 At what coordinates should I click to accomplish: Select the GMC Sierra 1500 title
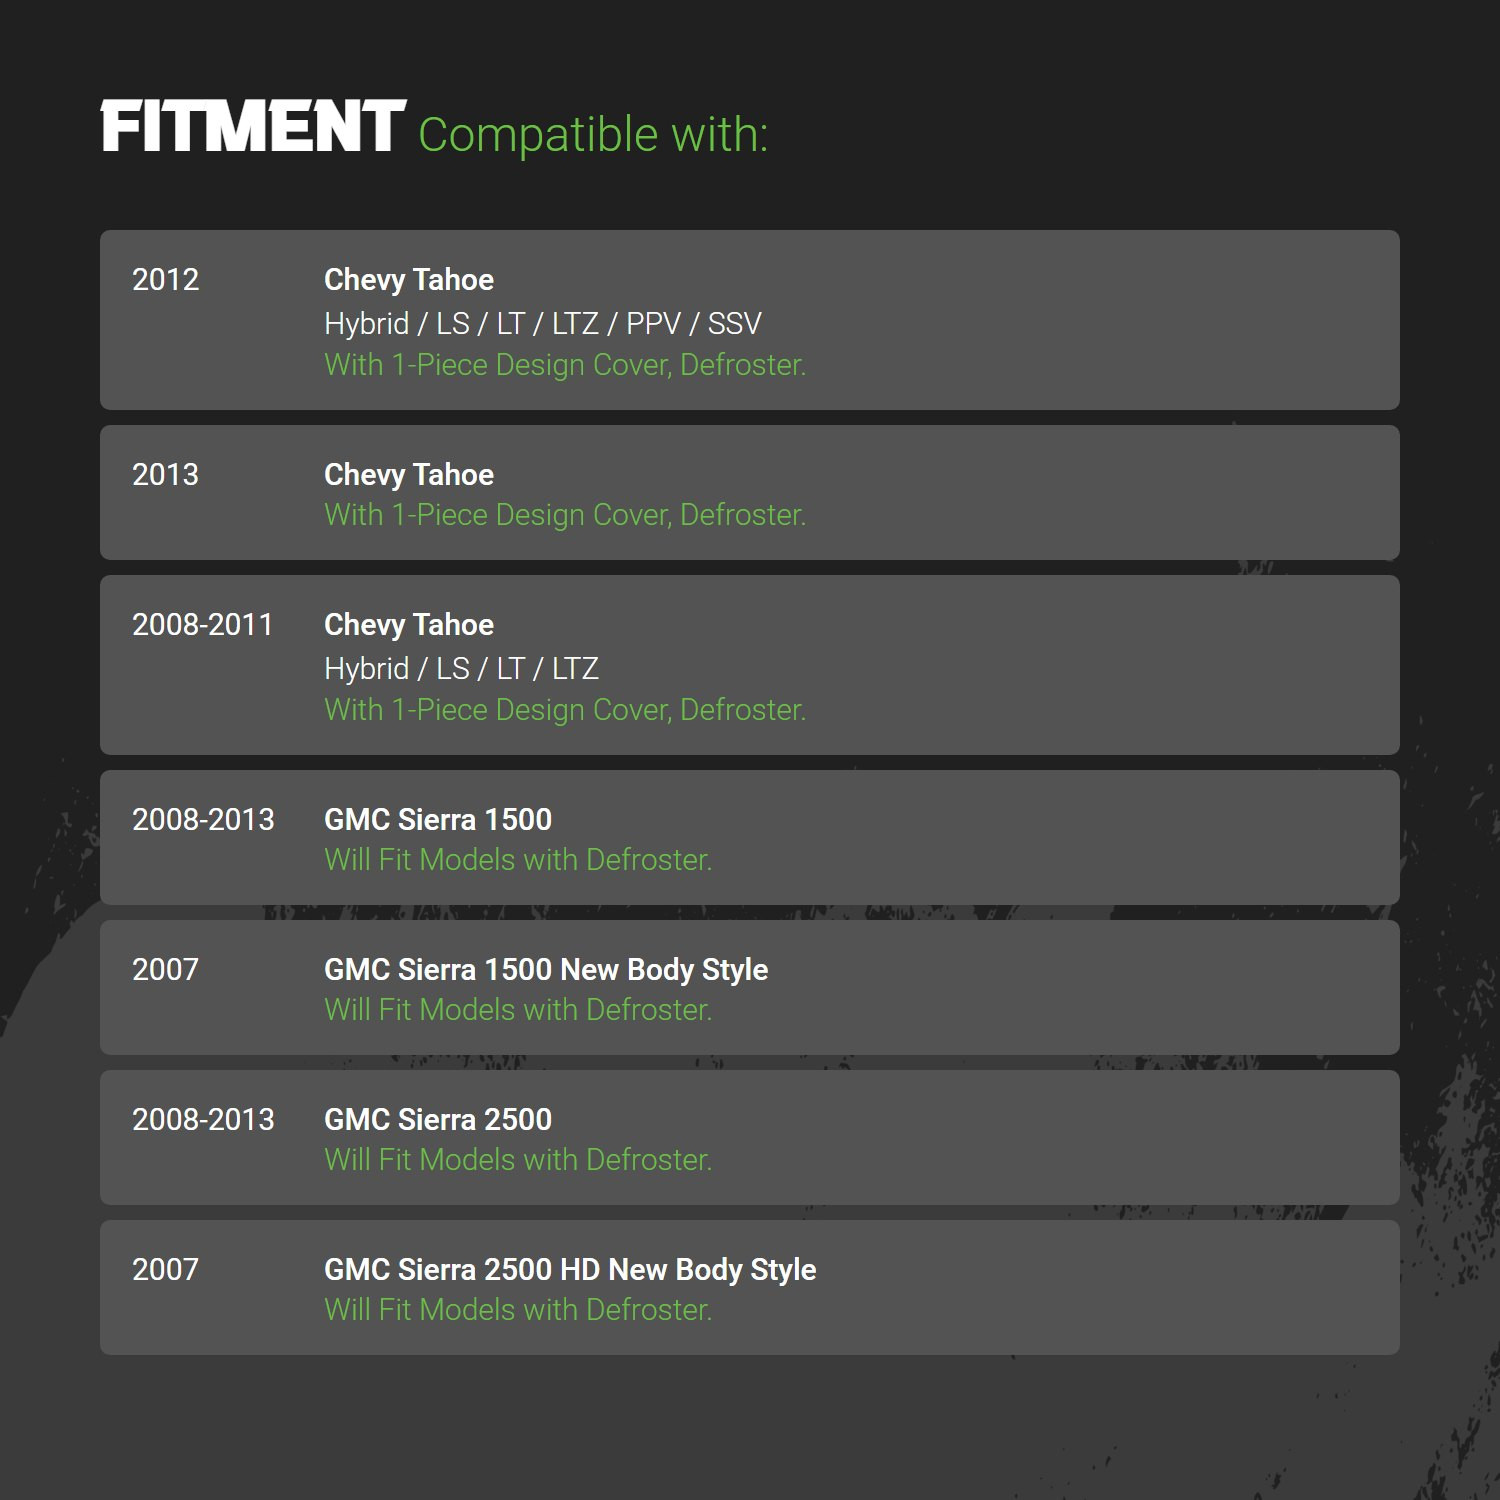pos(438,820)
